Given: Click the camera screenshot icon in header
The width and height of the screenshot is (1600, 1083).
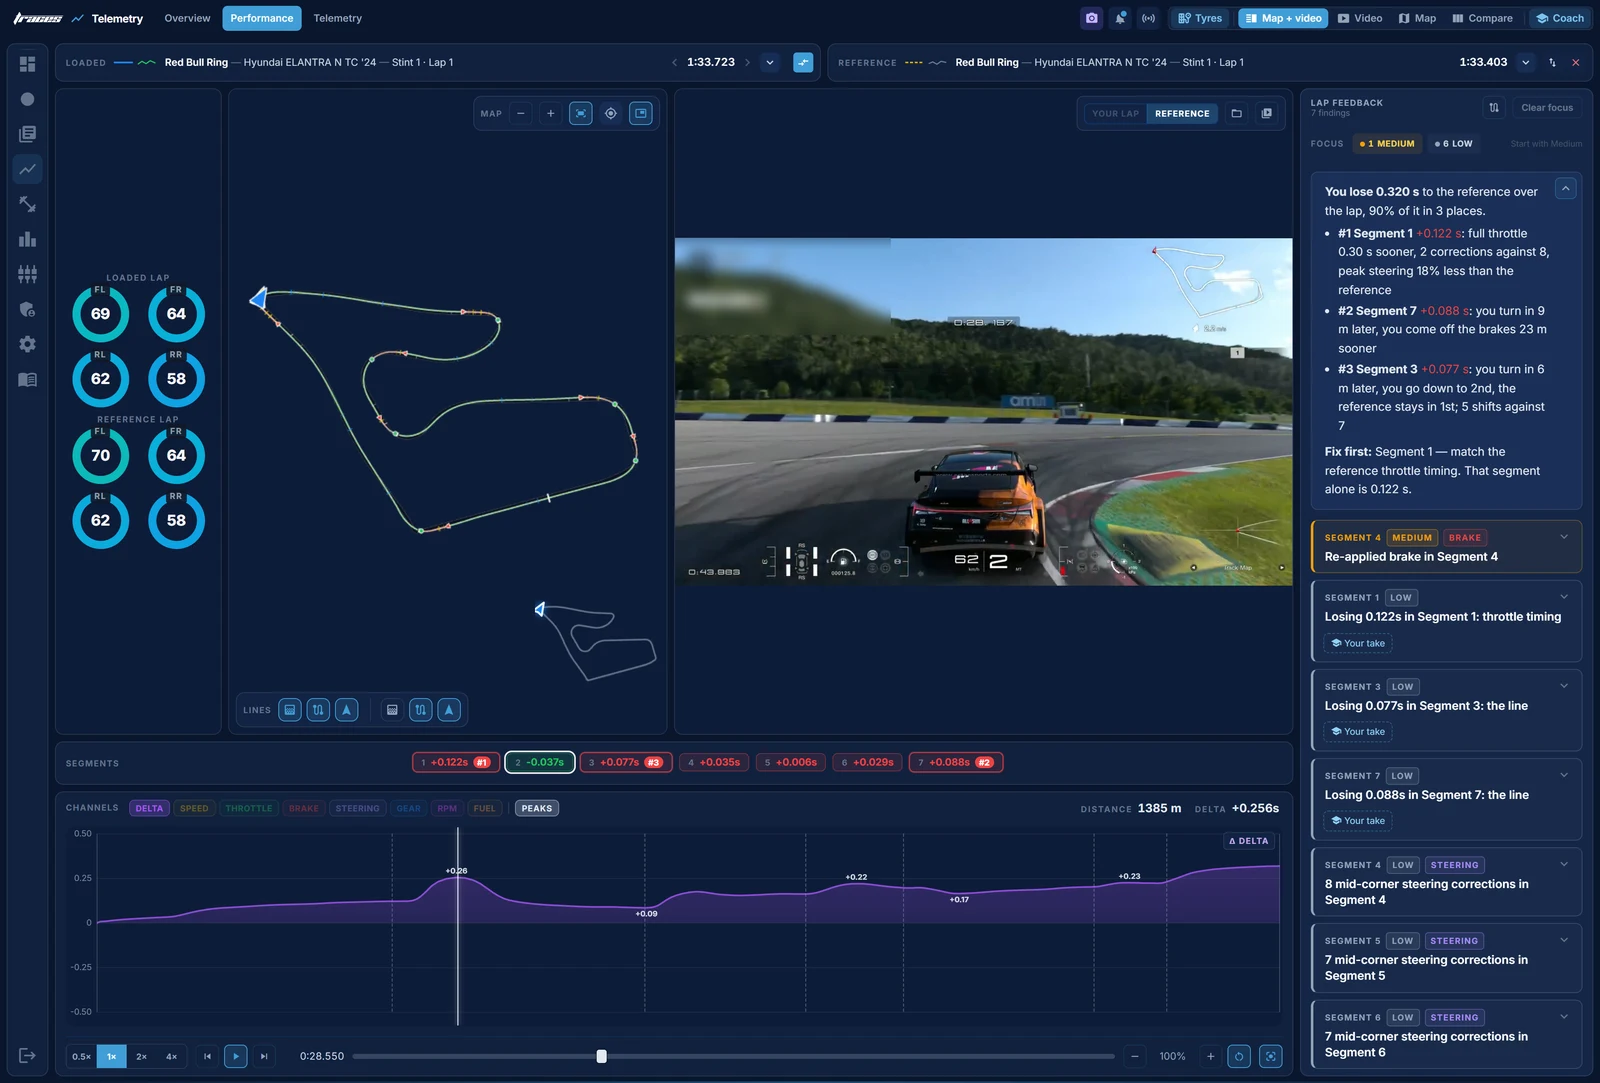Looking at the screenshot, I should point(1091,18).
